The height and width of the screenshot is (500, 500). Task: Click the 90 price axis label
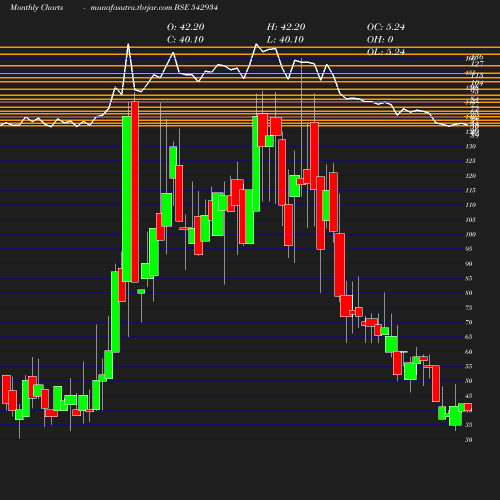tap(469, 264)
